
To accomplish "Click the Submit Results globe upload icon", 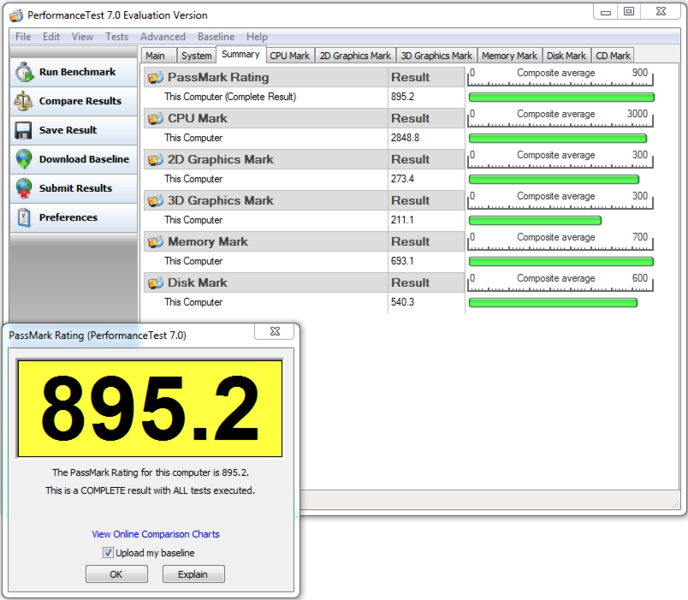I will tap(24, 188).
